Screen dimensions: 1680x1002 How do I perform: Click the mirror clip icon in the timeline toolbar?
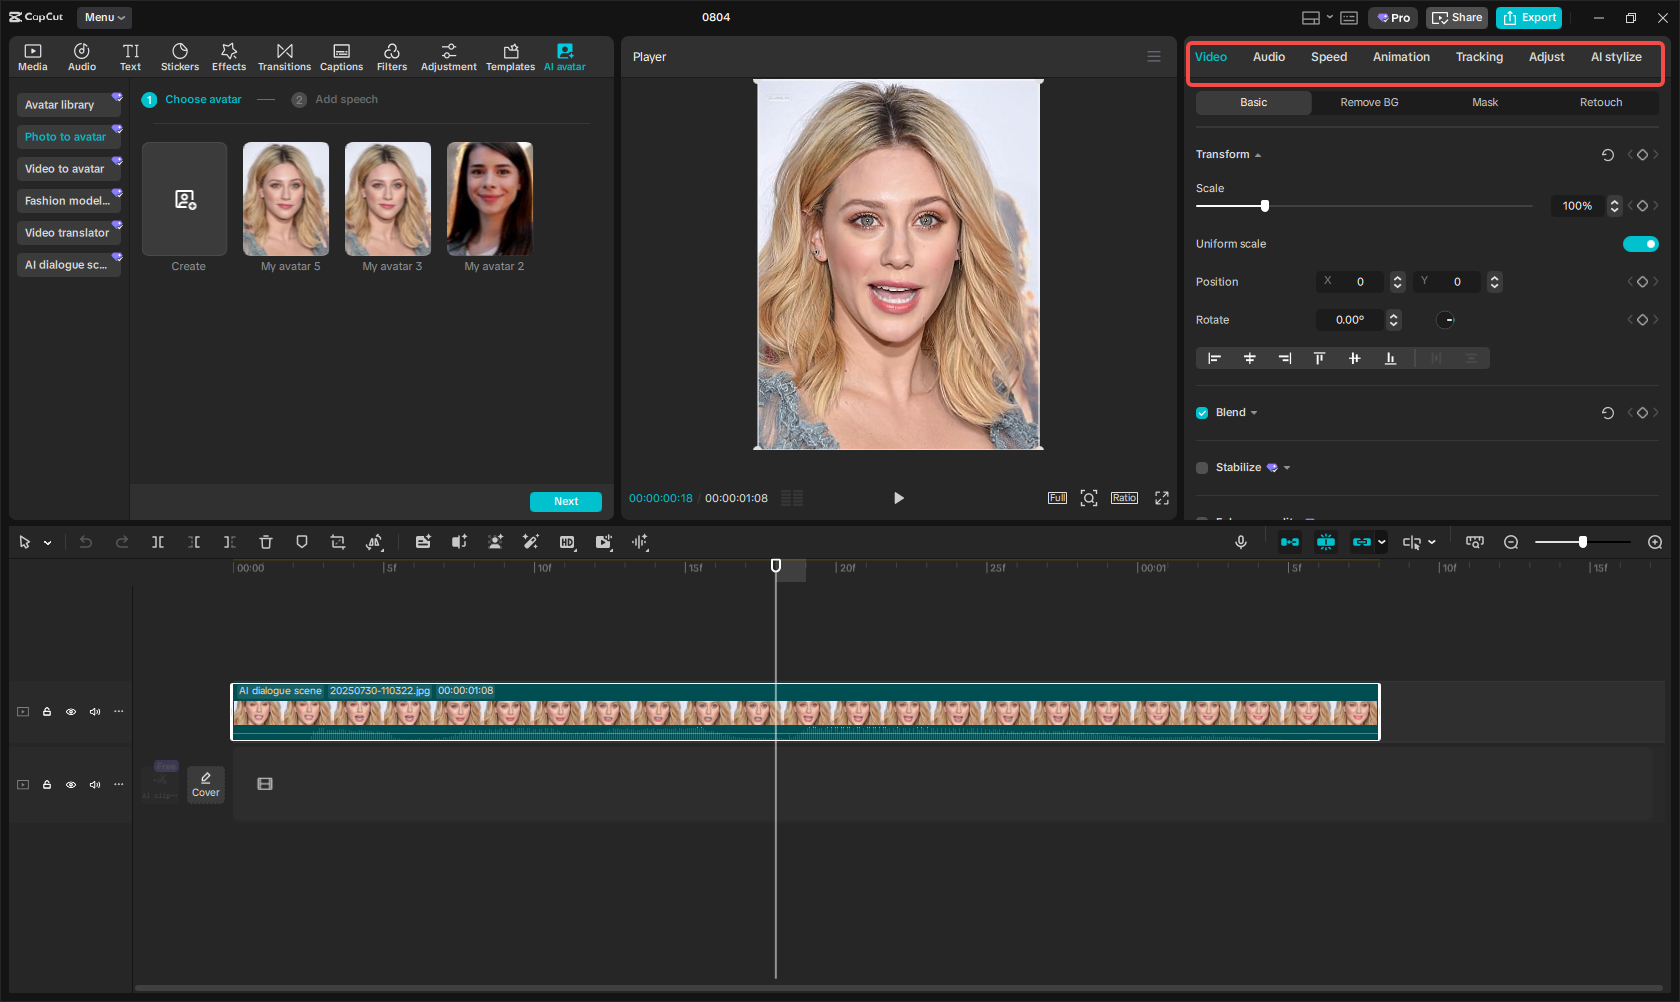tap(374, 542)
